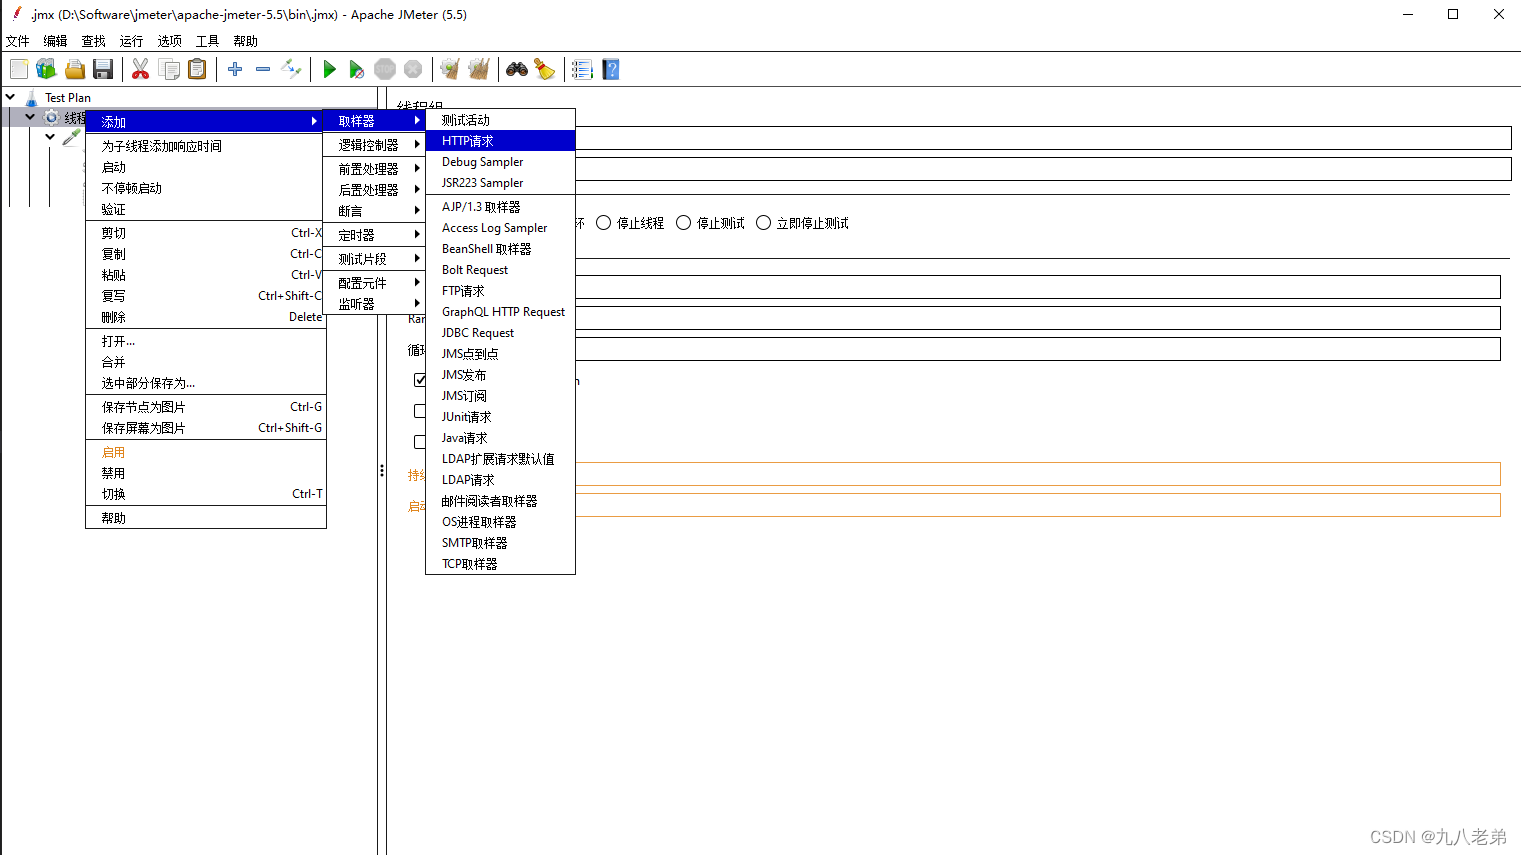Choose JDBC Request sampler
This screenshot has width=1521, height=855.
click(500, 333)
